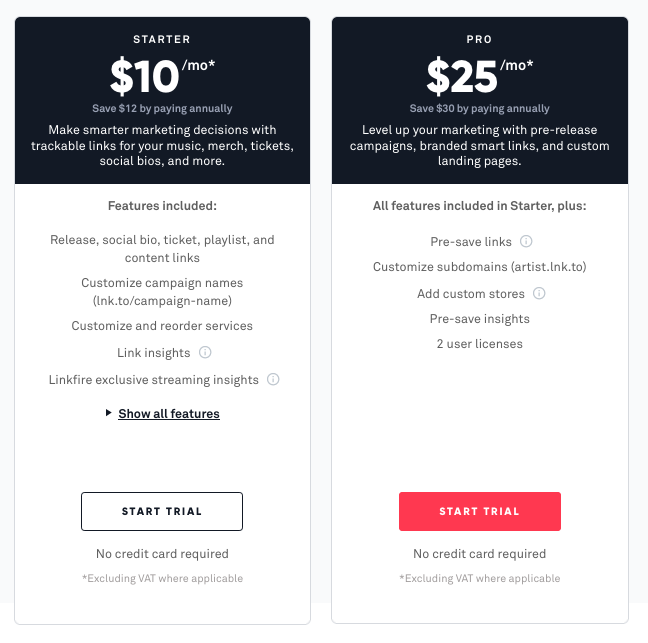This screenshot has height=643, width=648.
Task: Click the $10 per month price
Action: pyautogui.click(x=162, y=76)
